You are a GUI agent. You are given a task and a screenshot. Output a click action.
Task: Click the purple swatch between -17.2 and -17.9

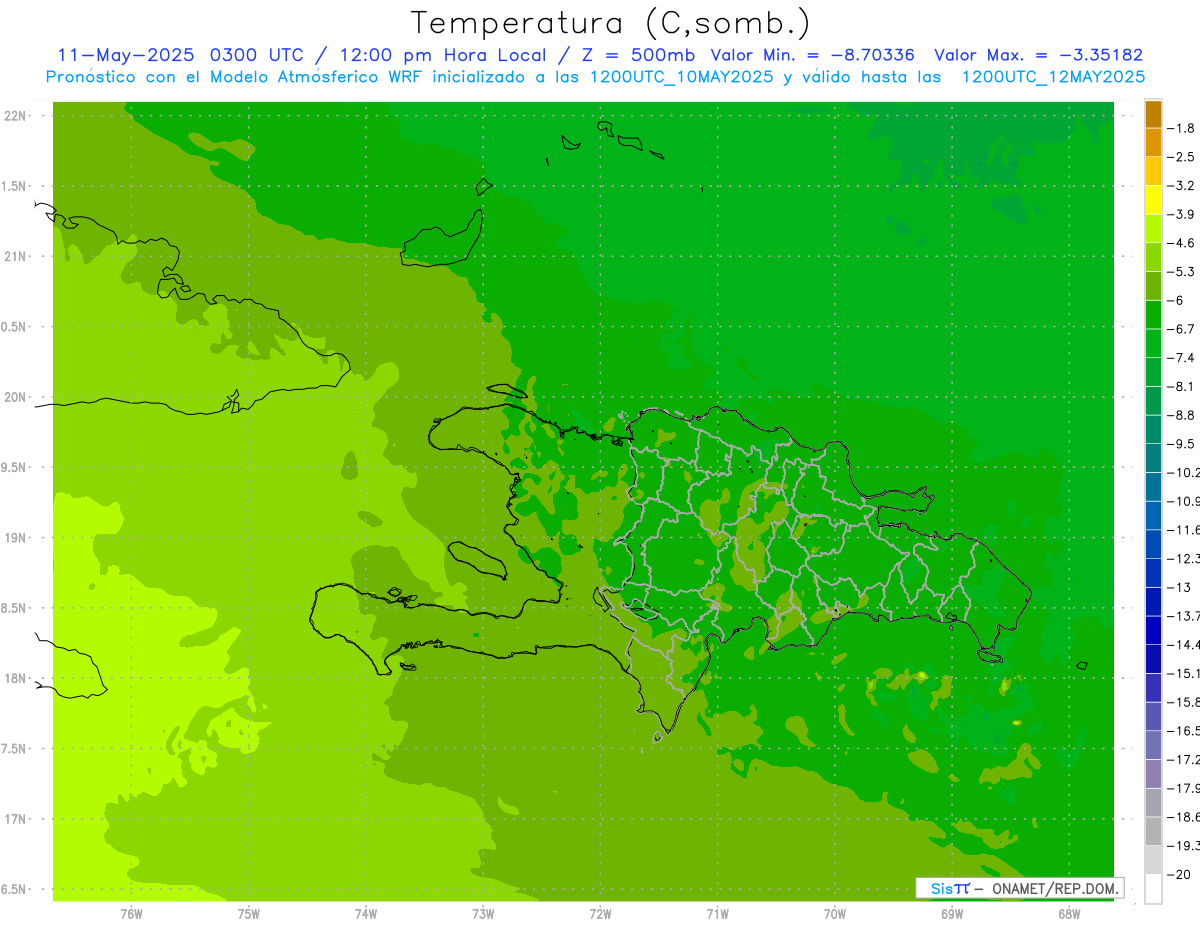tap(1153, 774)
